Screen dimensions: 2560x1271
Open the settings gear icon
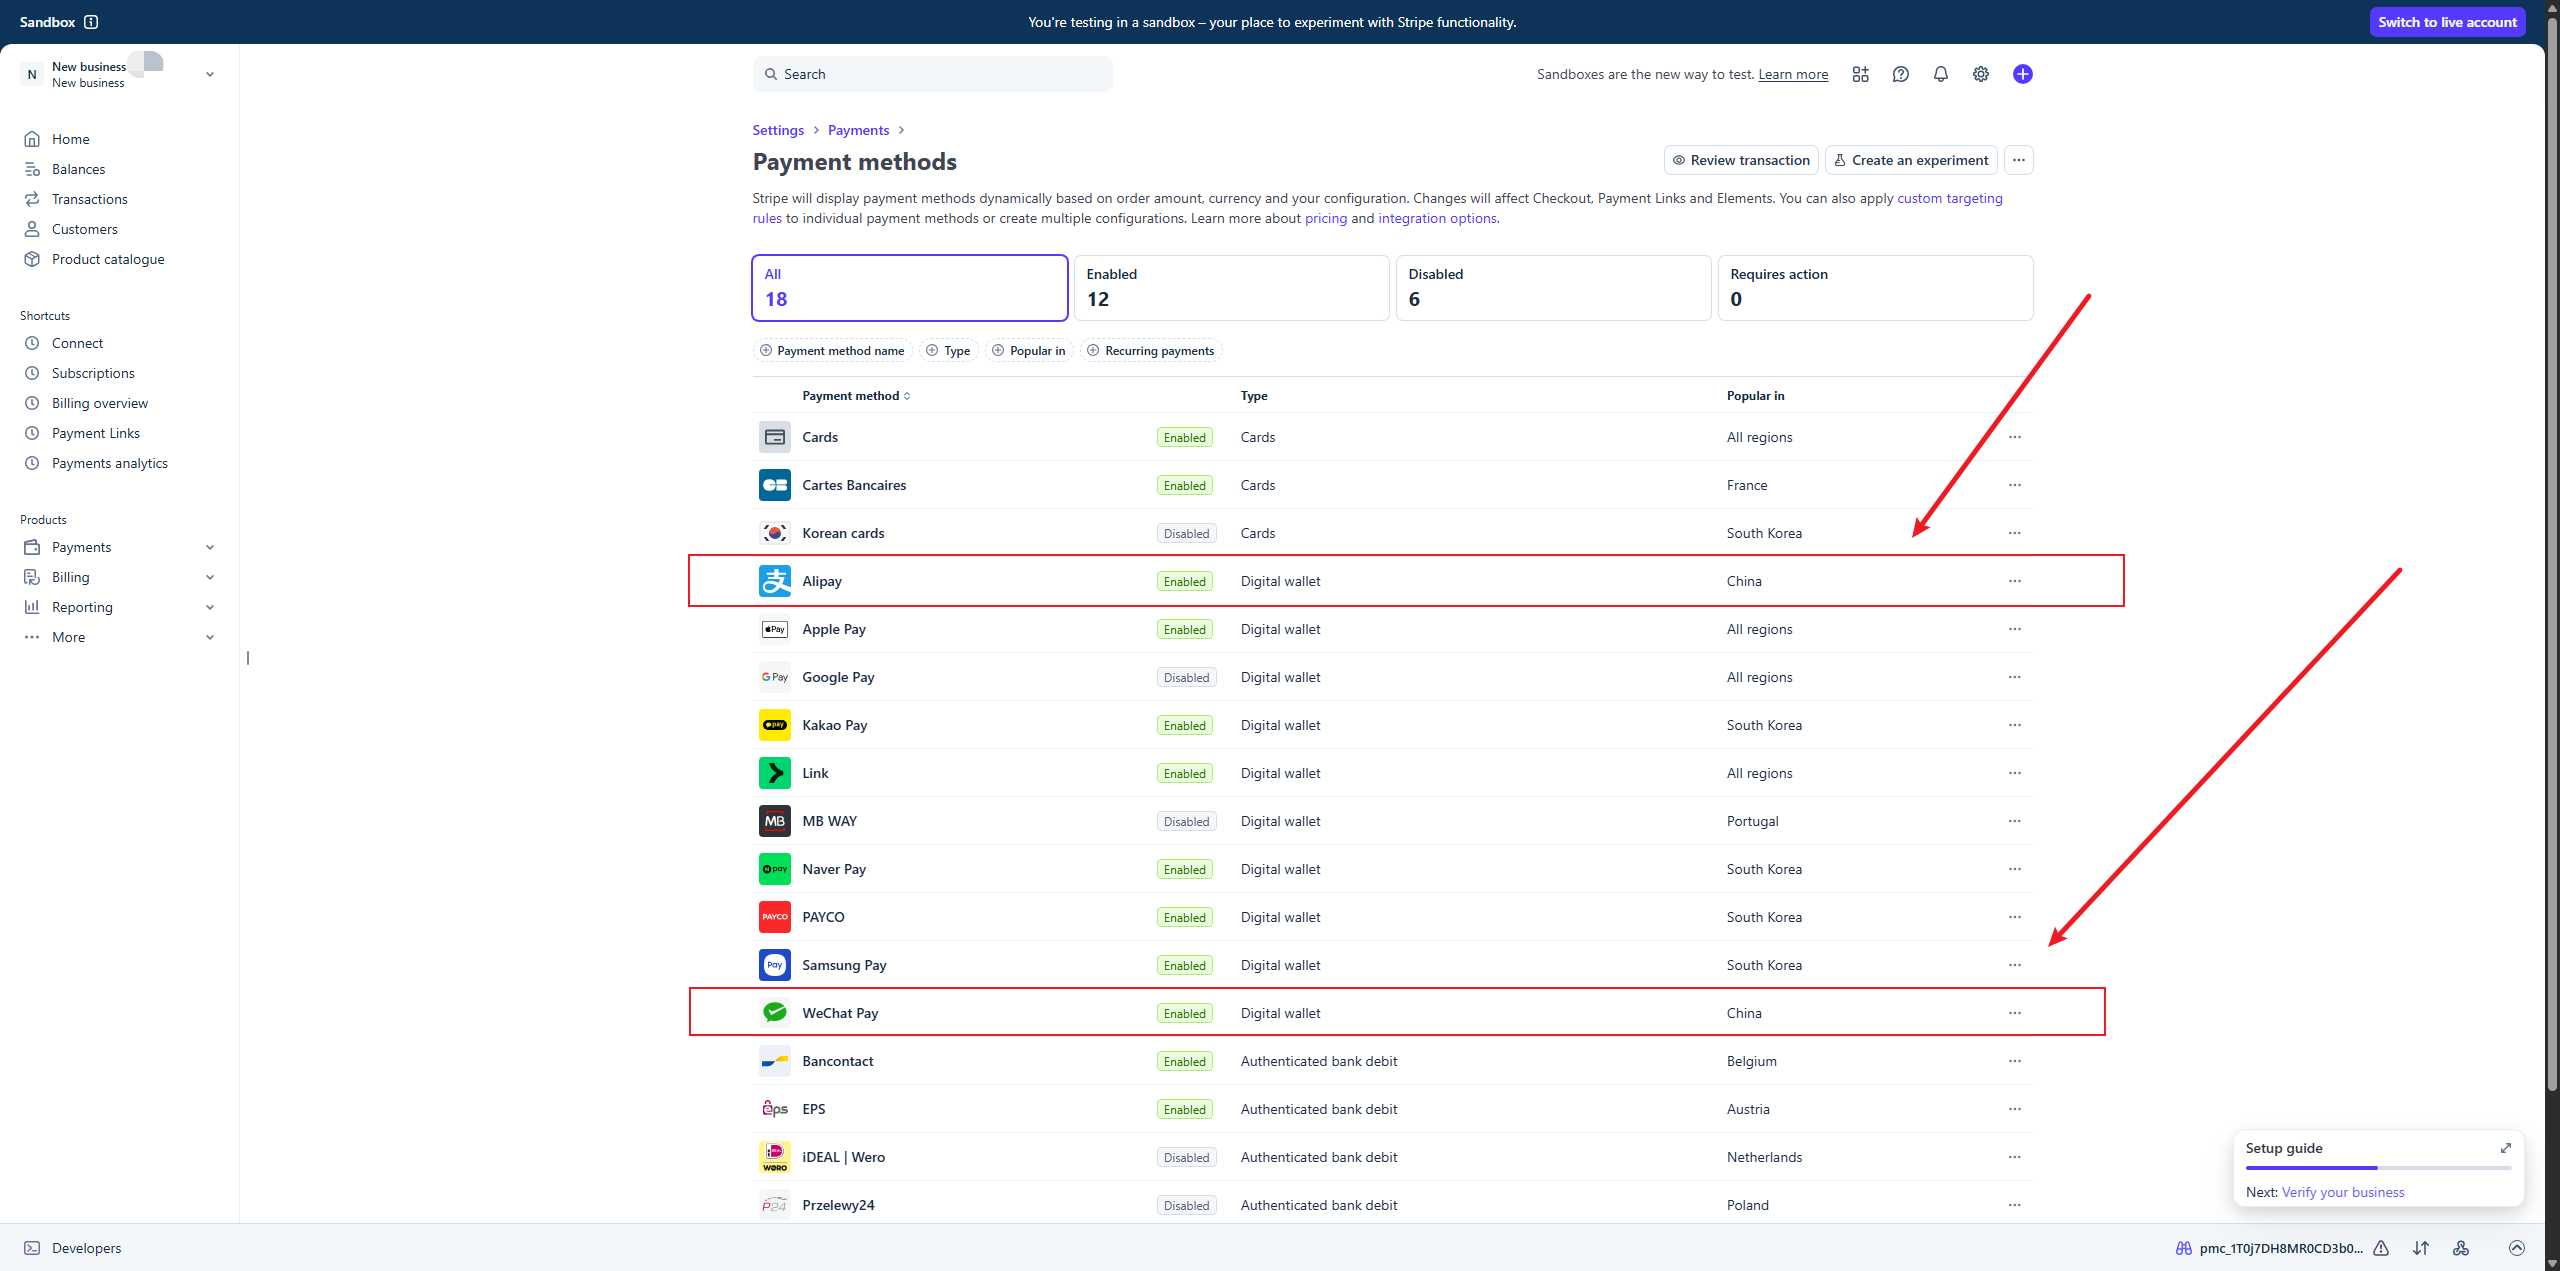coord(1980,74)
